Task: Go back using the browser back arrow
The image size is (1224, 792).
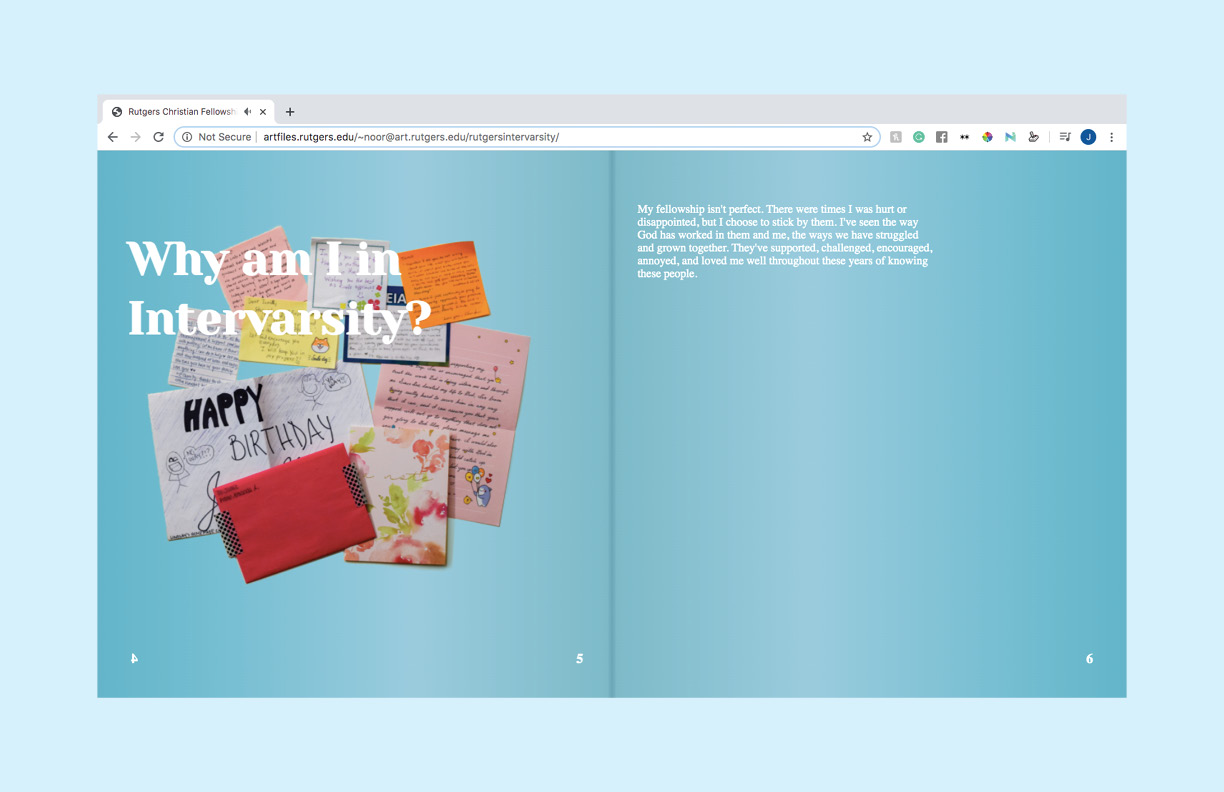Action: tap(113, 137)
